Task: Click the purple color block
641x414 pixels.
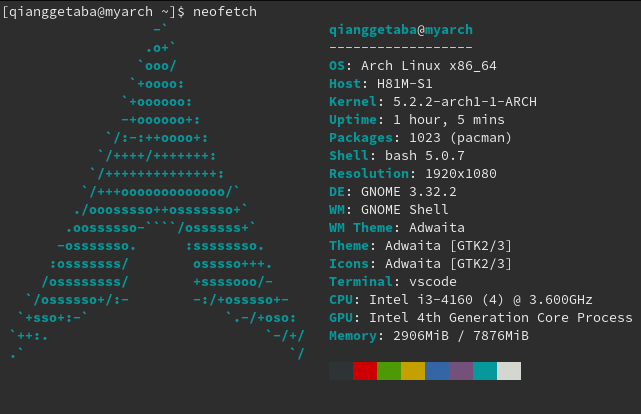Action: 461,371
